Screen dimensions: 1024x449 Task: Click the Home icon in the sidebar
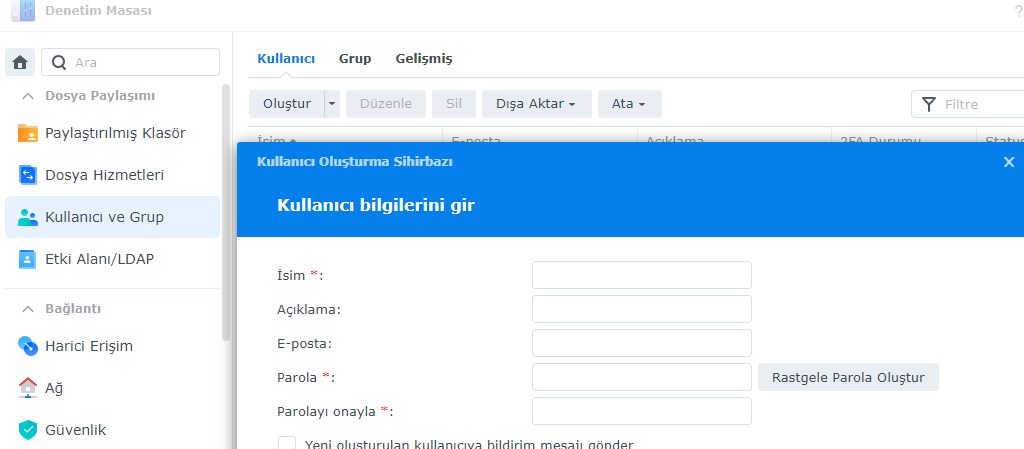20,63
